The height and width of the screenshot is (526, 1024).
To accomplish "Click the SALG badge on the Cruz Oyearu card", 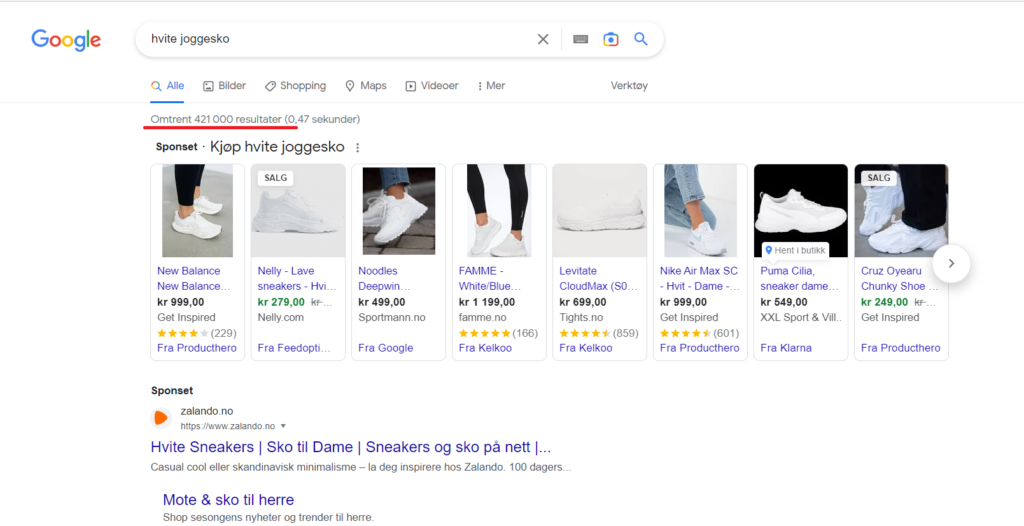I will pos(878,178).
